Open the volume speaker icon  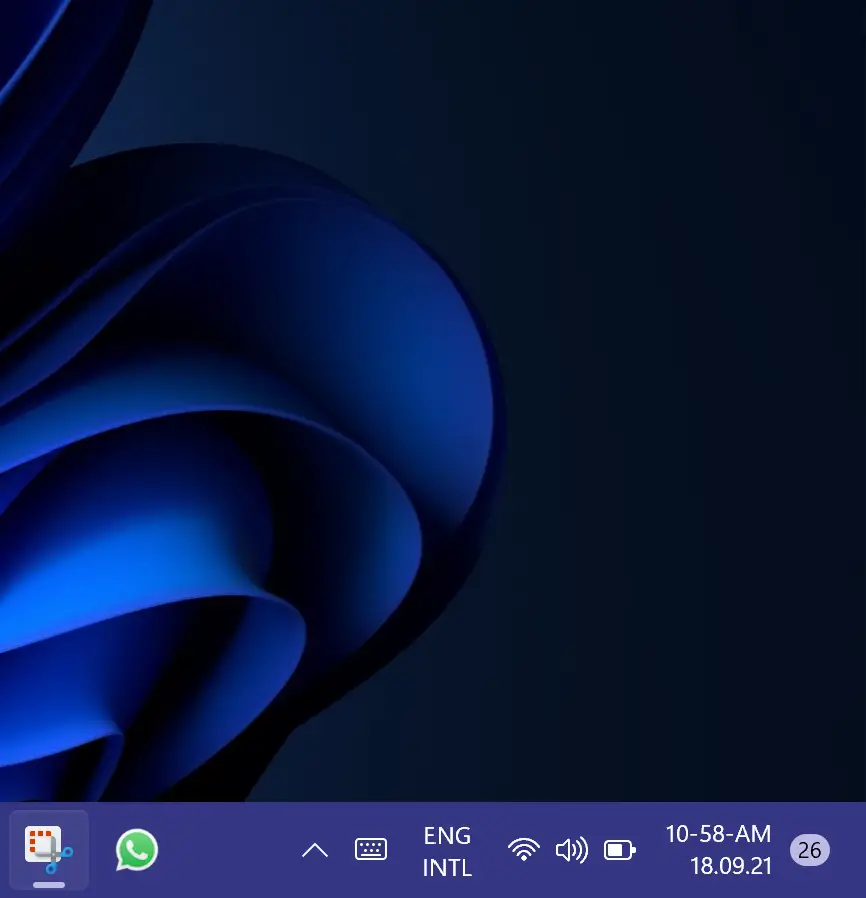pos(572,849)
